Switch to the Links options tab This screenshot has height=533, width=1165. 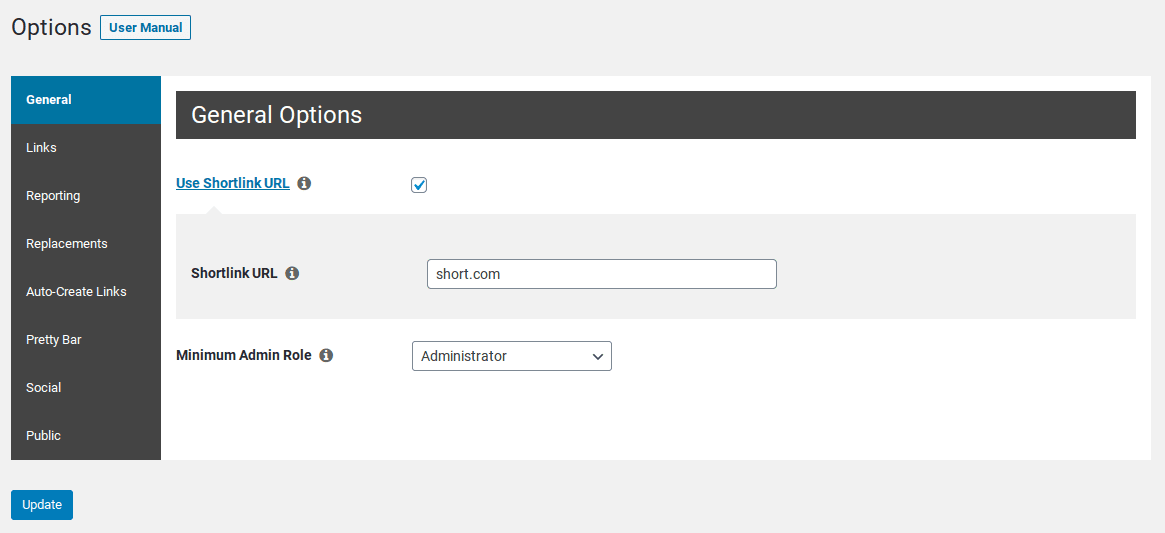click(x=86, y=148)
